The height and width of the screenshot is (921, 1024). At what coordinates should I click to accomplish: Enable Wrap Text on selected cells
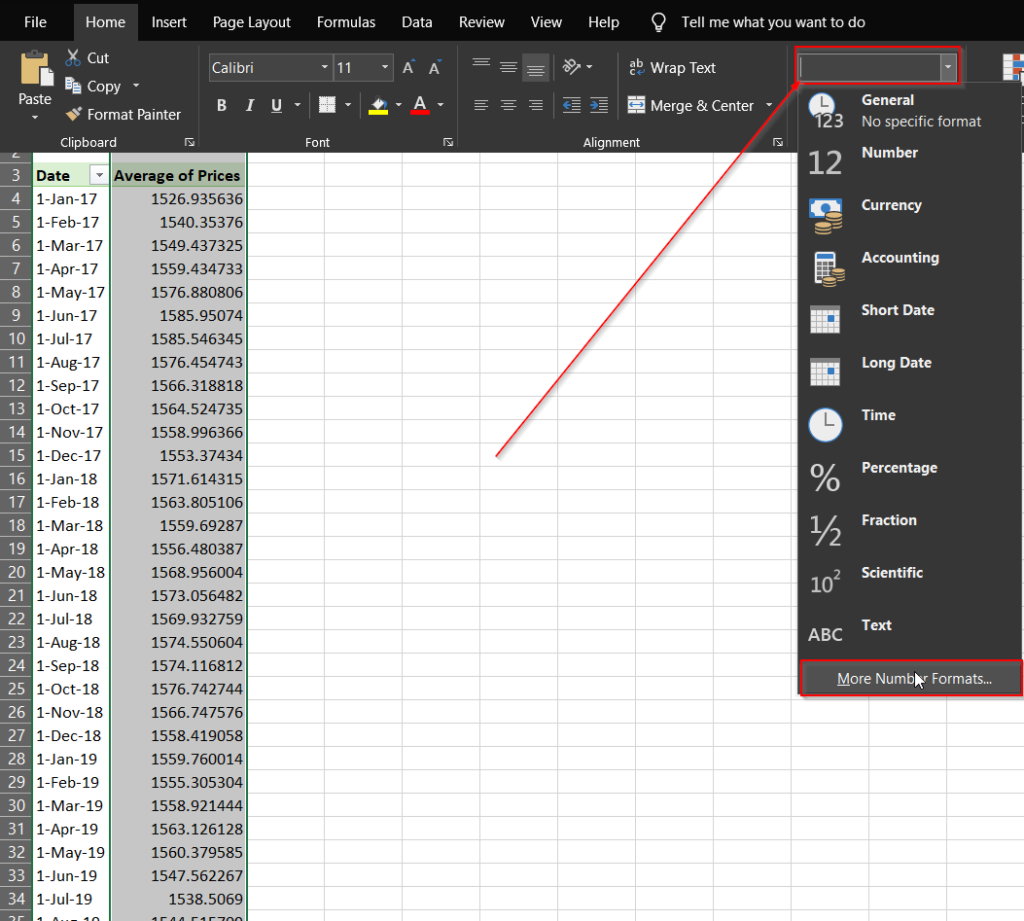[x=672, y=67]
